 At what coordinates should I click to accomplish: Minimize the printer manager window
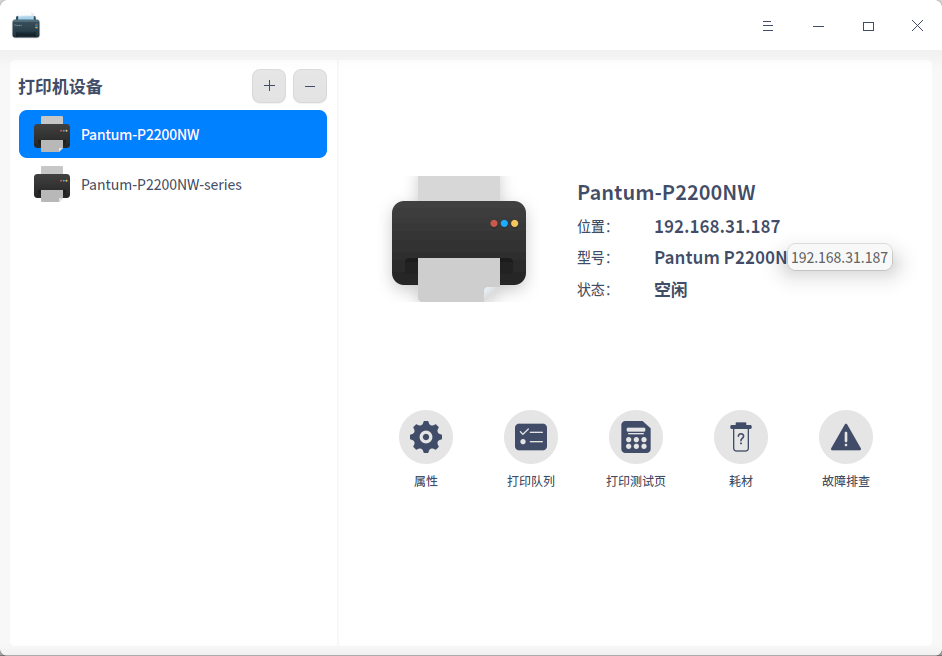pyautogui.click(x=818, y=26)
